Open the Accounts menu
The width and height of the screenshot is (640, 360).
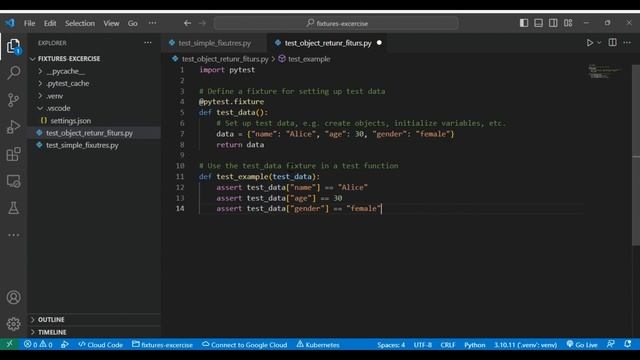[13, 297]
